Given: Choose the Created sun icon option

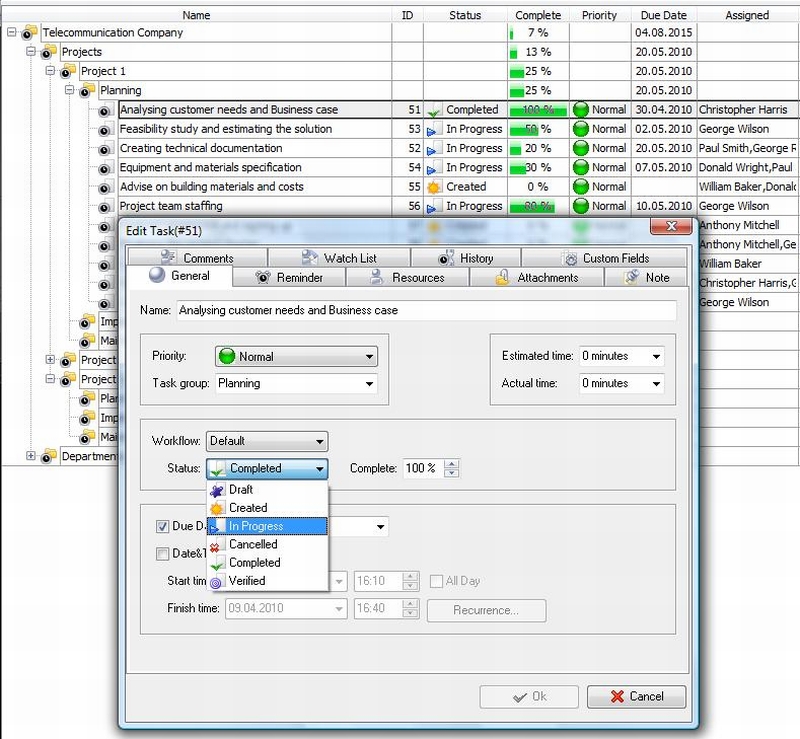Looking at the screenshot, I should (216, 508).
